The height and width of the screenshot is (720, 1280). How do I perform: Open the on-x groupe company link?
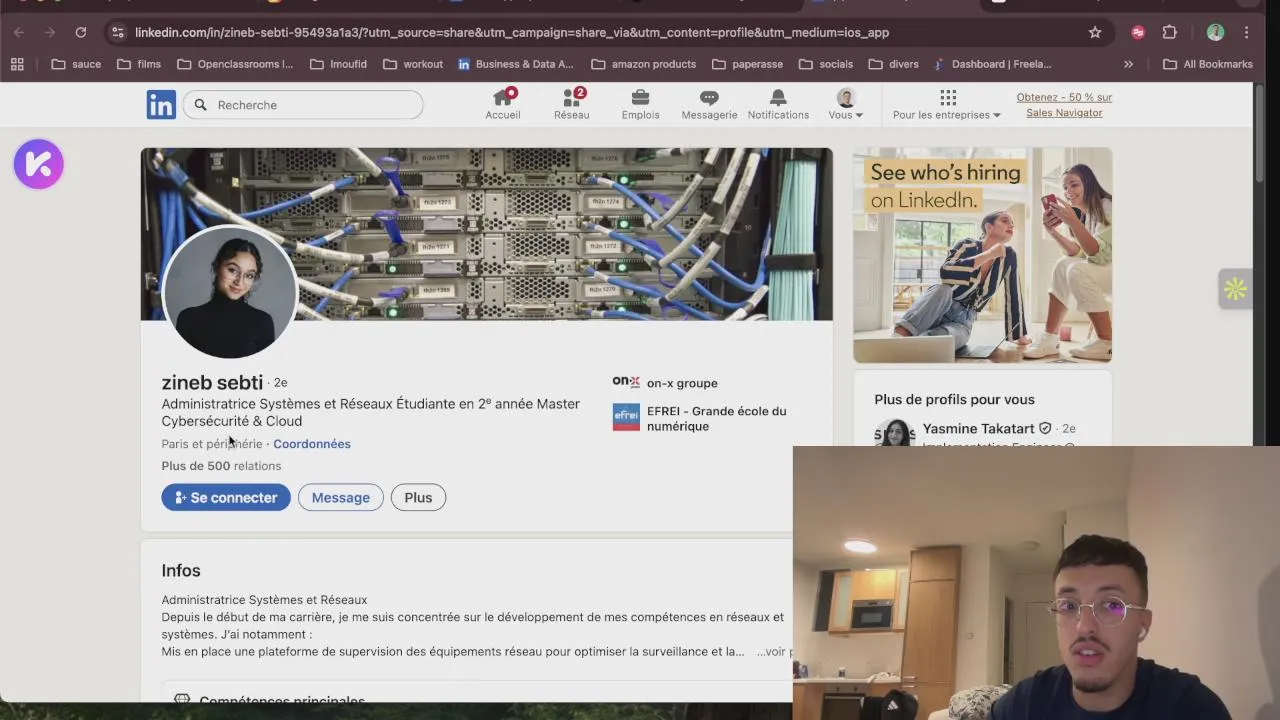click(x=665, y=383)
